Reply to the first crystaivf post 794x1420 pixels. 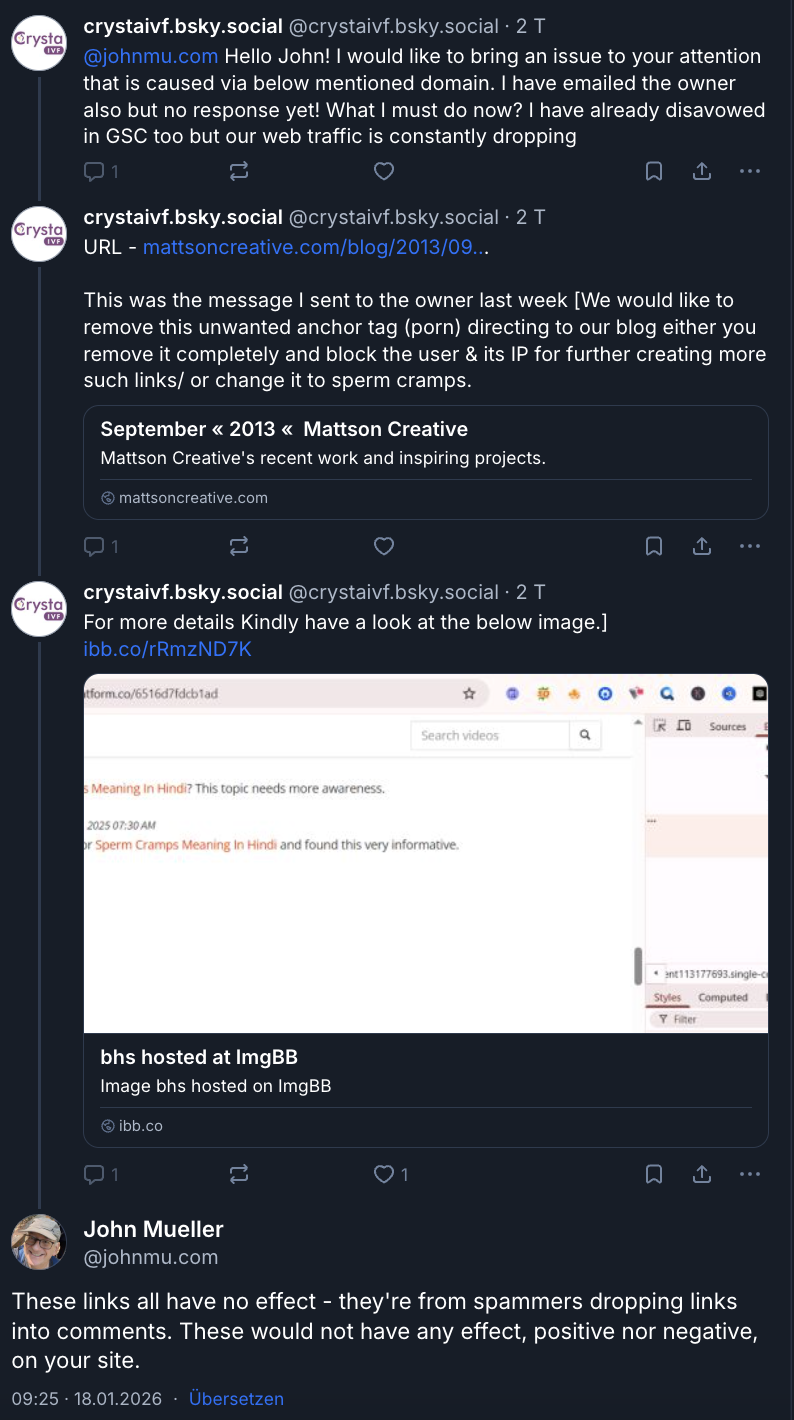[x=95, y=171]
